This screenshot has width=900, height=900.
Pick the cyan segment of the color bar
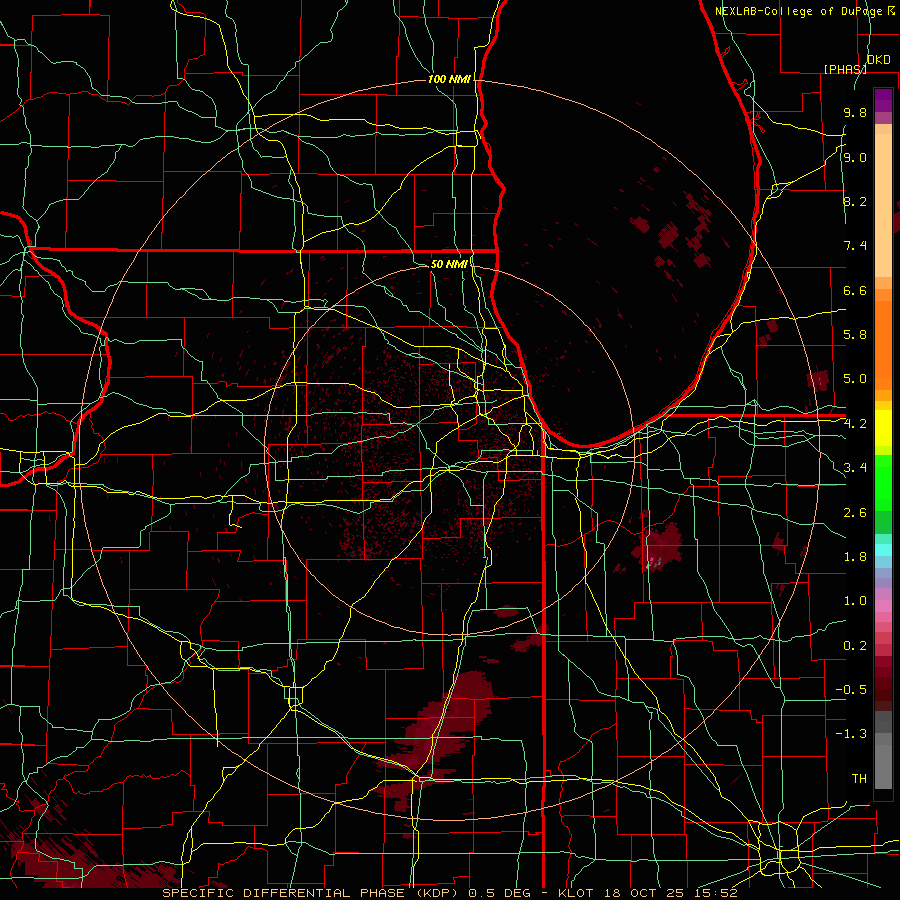click(x=883, y=550)
